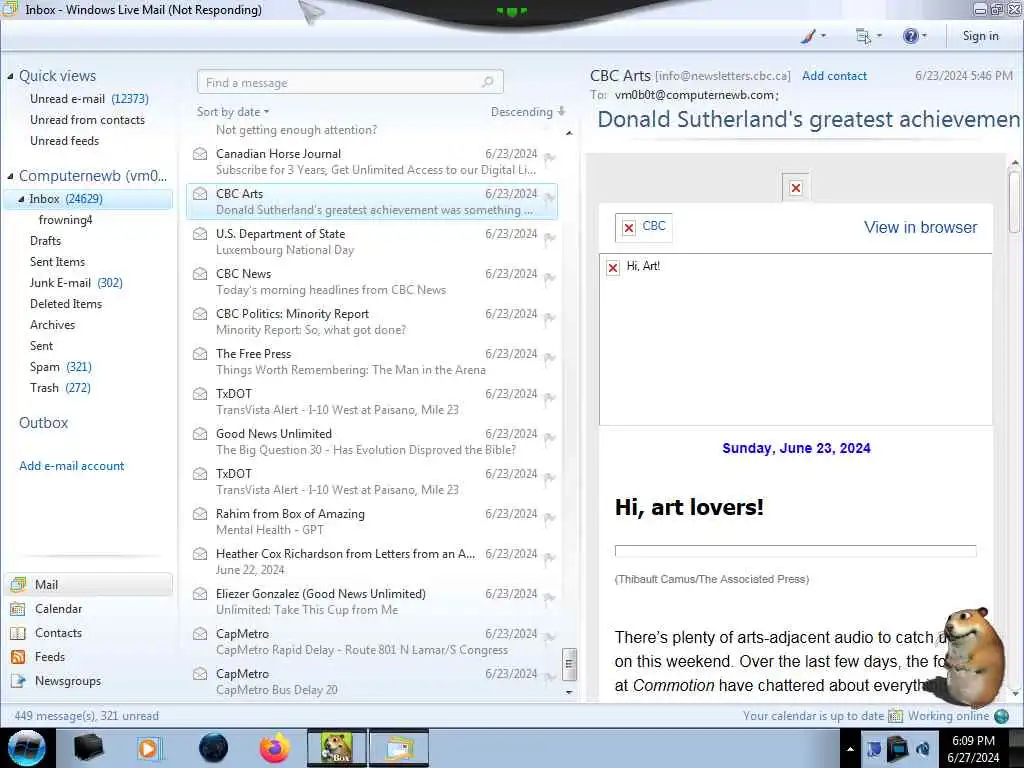Flag the CBC Politics: Minority Report message
1024x768 pixels.
[x=549, y=317]
